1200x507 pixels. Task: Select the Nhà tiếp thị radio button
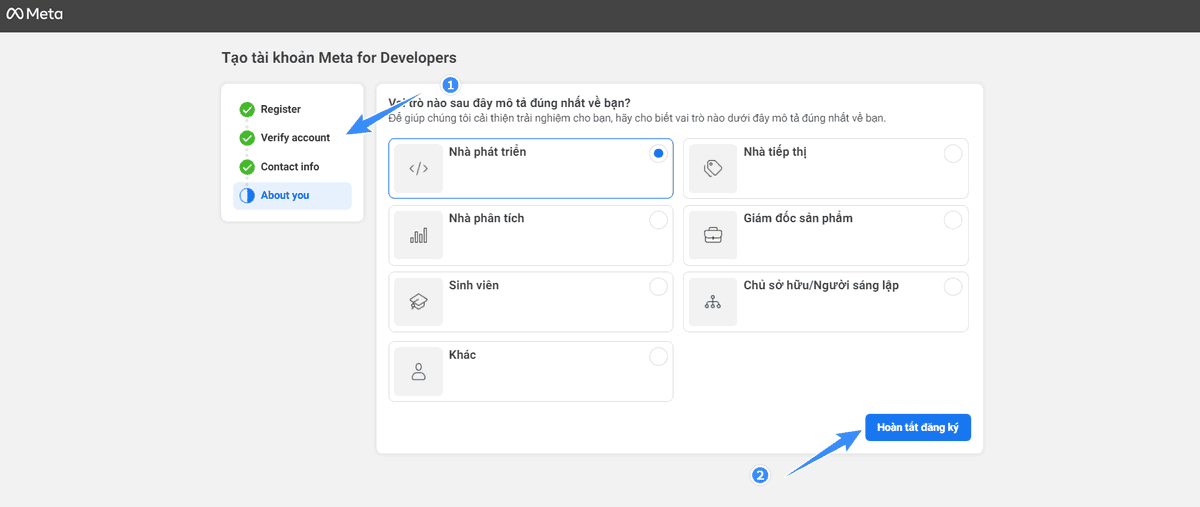point(953,153)
